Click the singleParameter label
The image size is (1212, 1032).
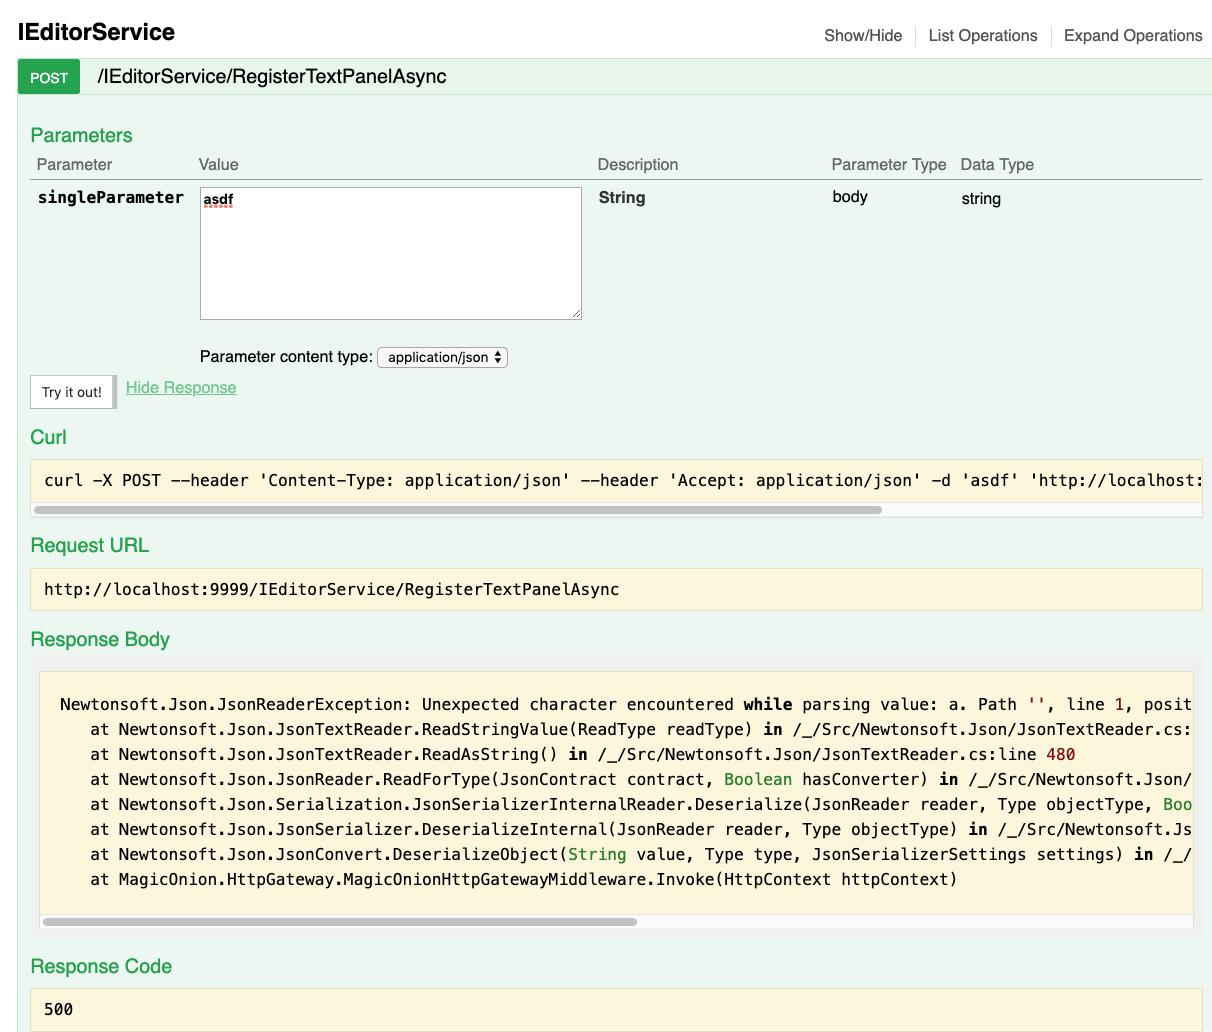(110, 197)
